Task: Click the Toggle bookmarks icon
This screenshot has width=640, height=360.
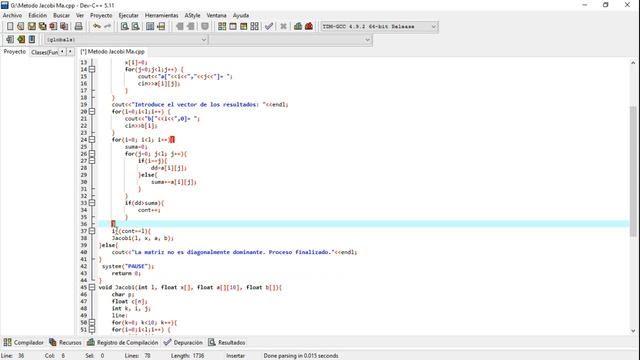Action: (21, 40)
